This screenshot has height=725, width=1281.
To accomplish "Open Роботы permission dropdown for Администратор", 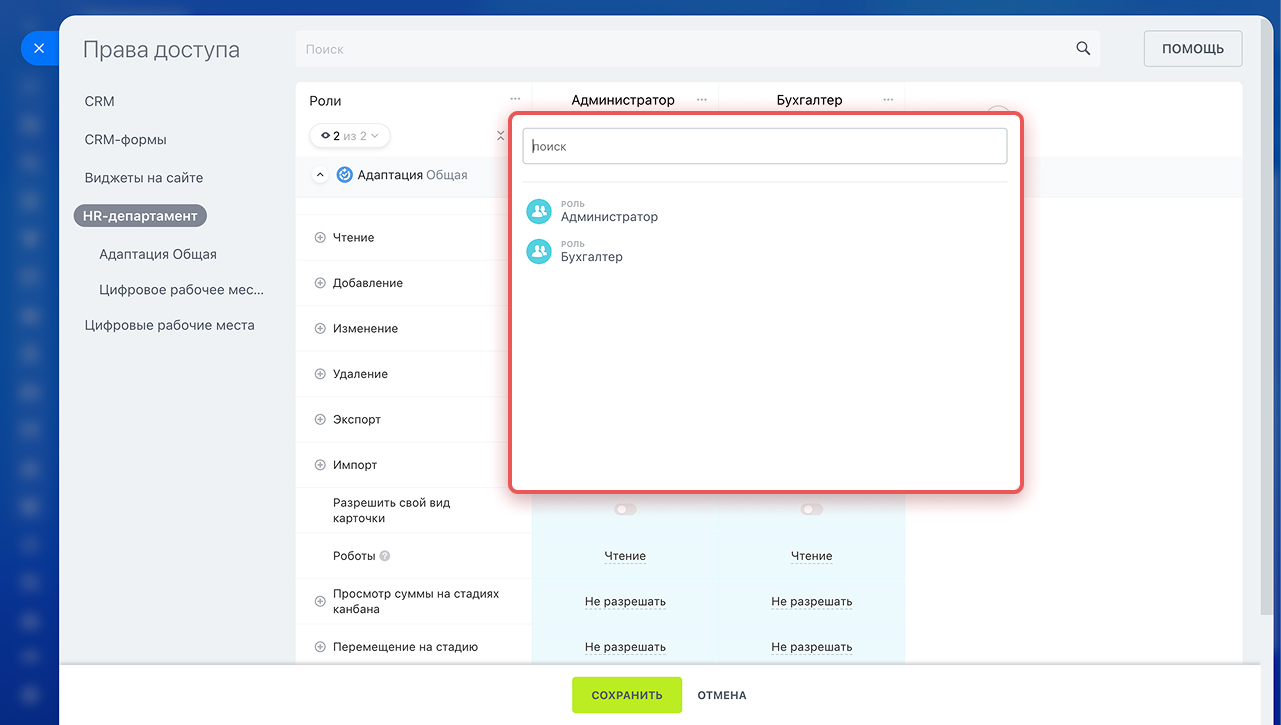I will 625,556.
